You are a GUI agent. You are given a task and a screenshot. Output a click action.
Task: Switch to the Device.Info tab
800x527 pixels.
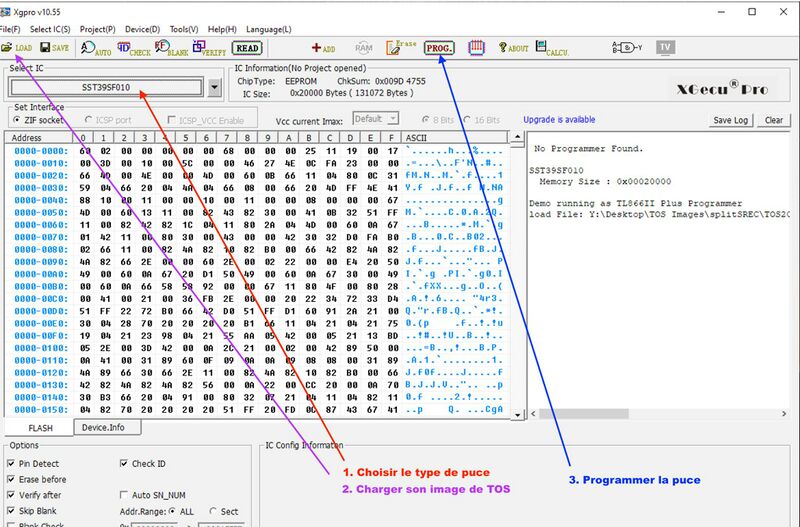108,428
